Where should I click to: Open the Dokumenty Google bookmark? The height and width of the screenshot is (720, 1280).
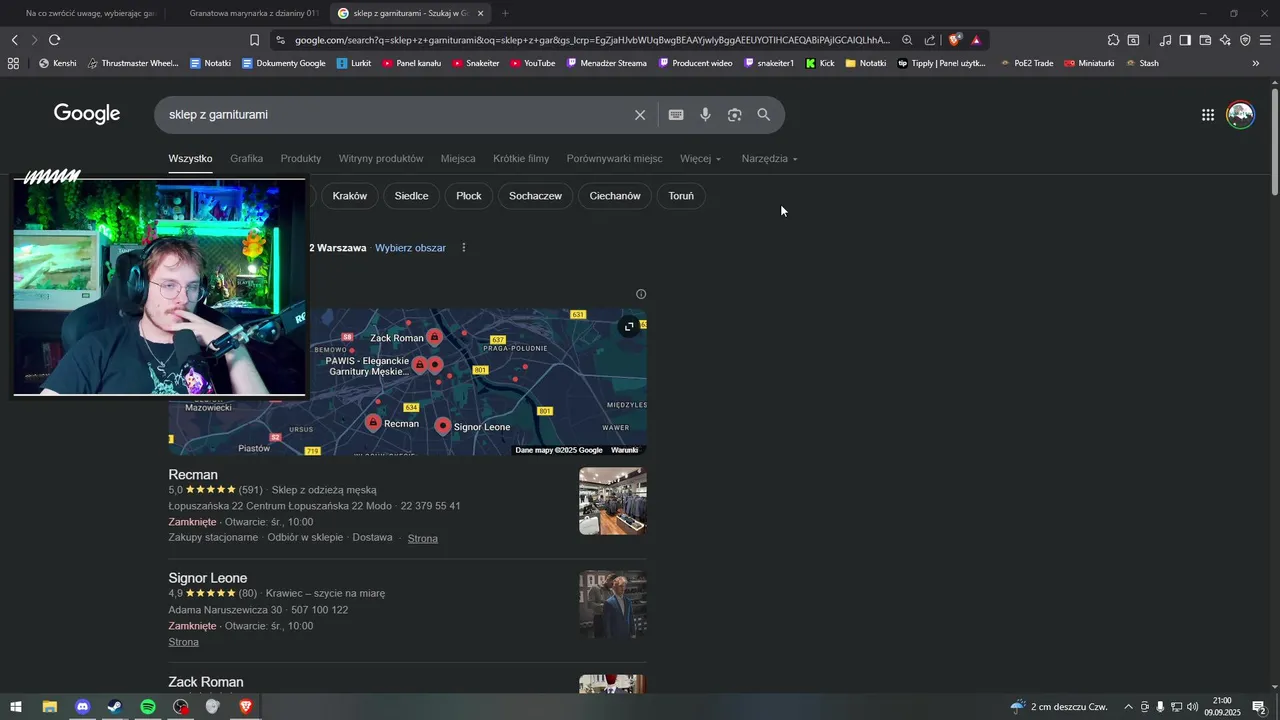coord(283,63)
